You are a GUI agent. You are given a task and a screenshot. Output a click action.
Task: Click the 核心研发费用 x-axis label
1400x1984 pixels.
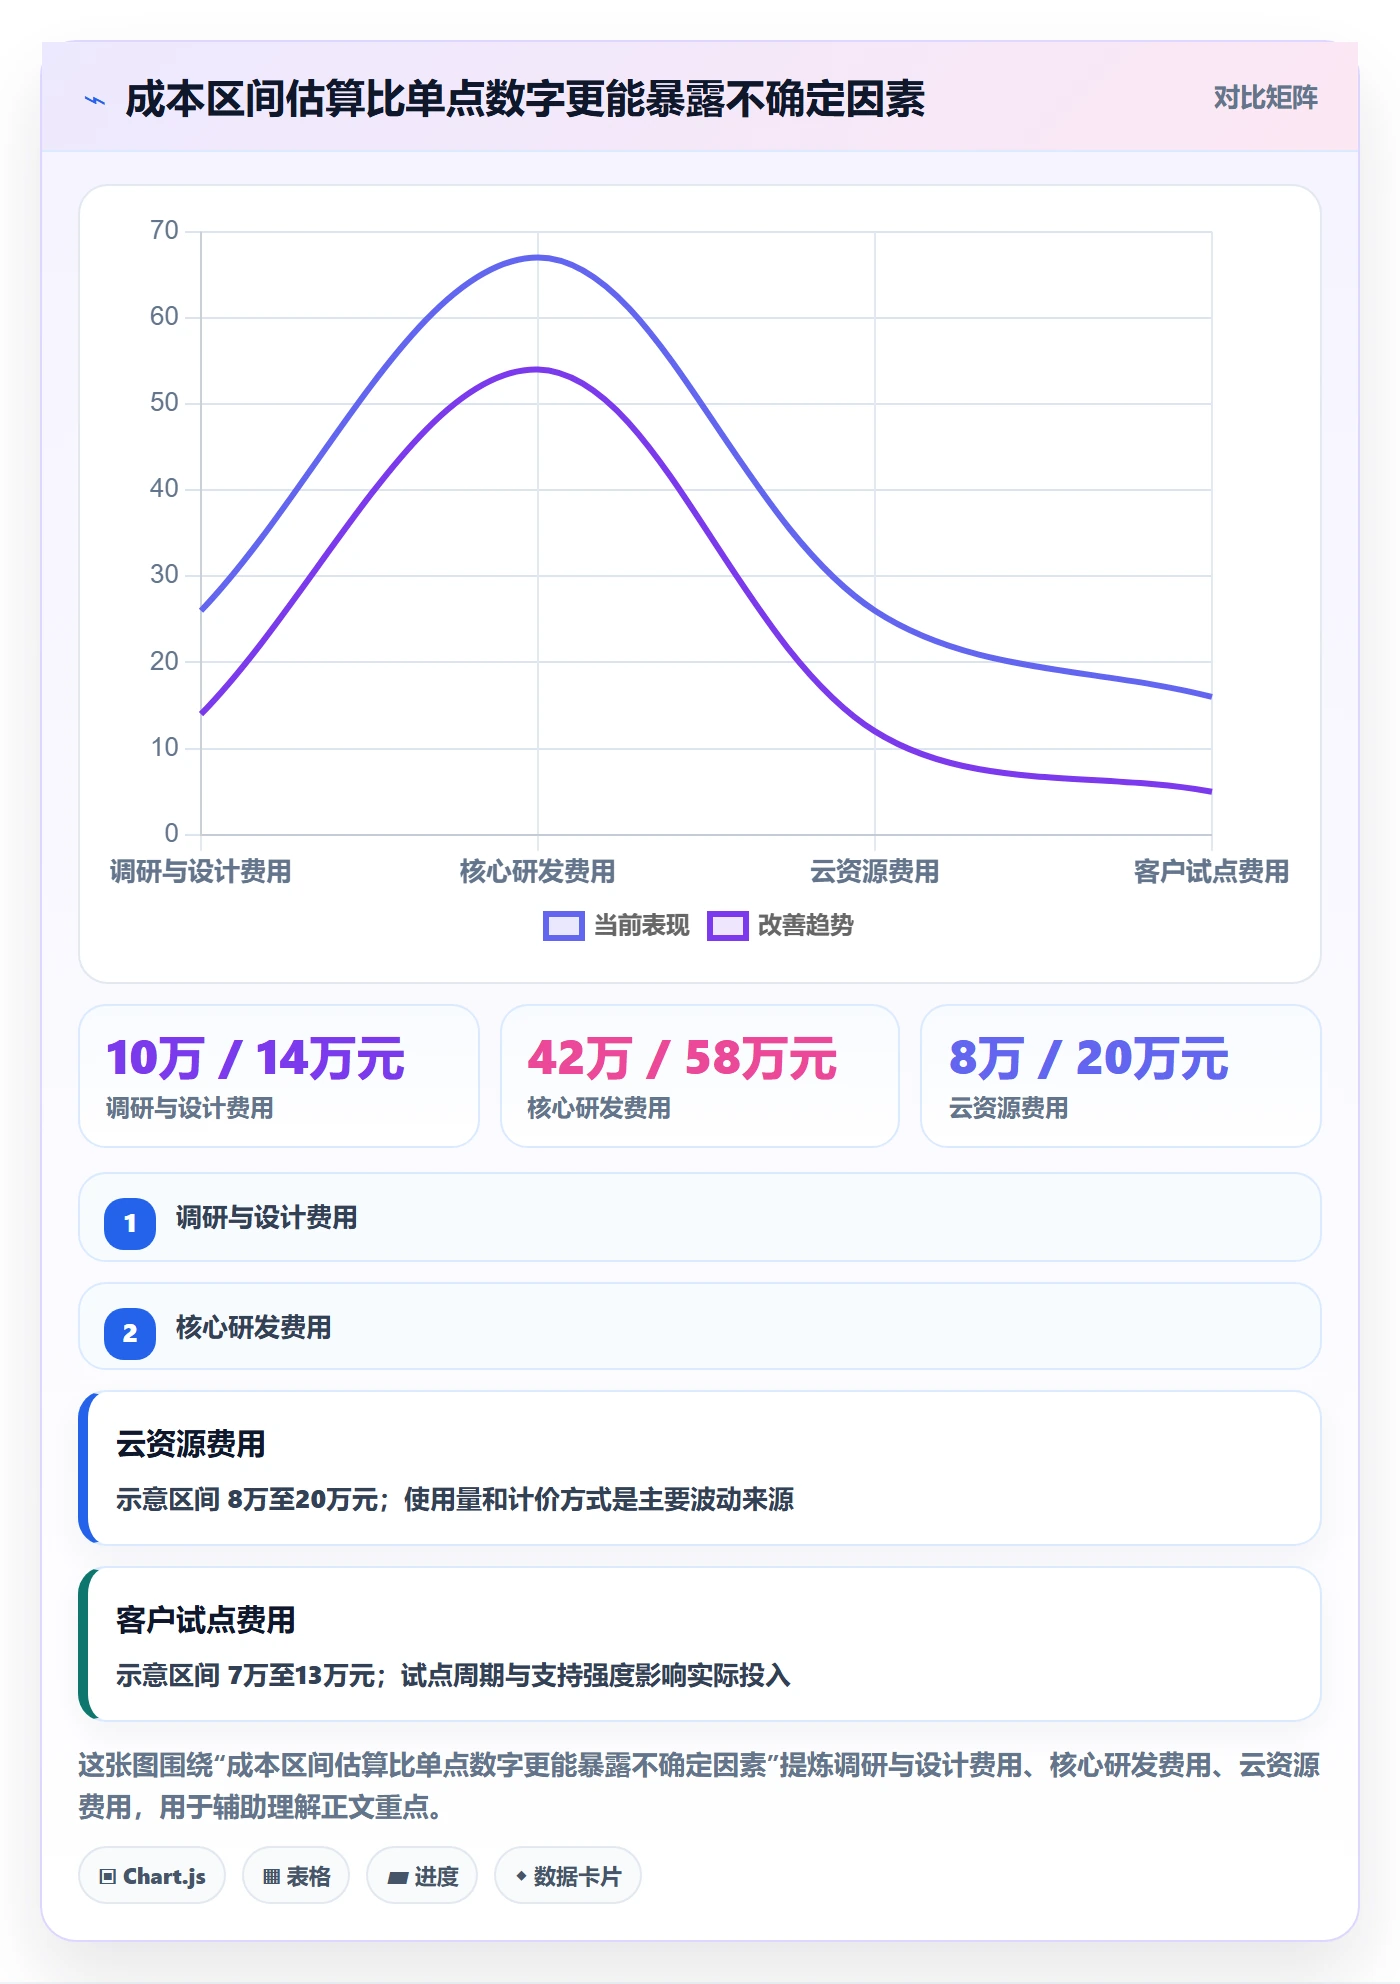(x=537, y=872)
